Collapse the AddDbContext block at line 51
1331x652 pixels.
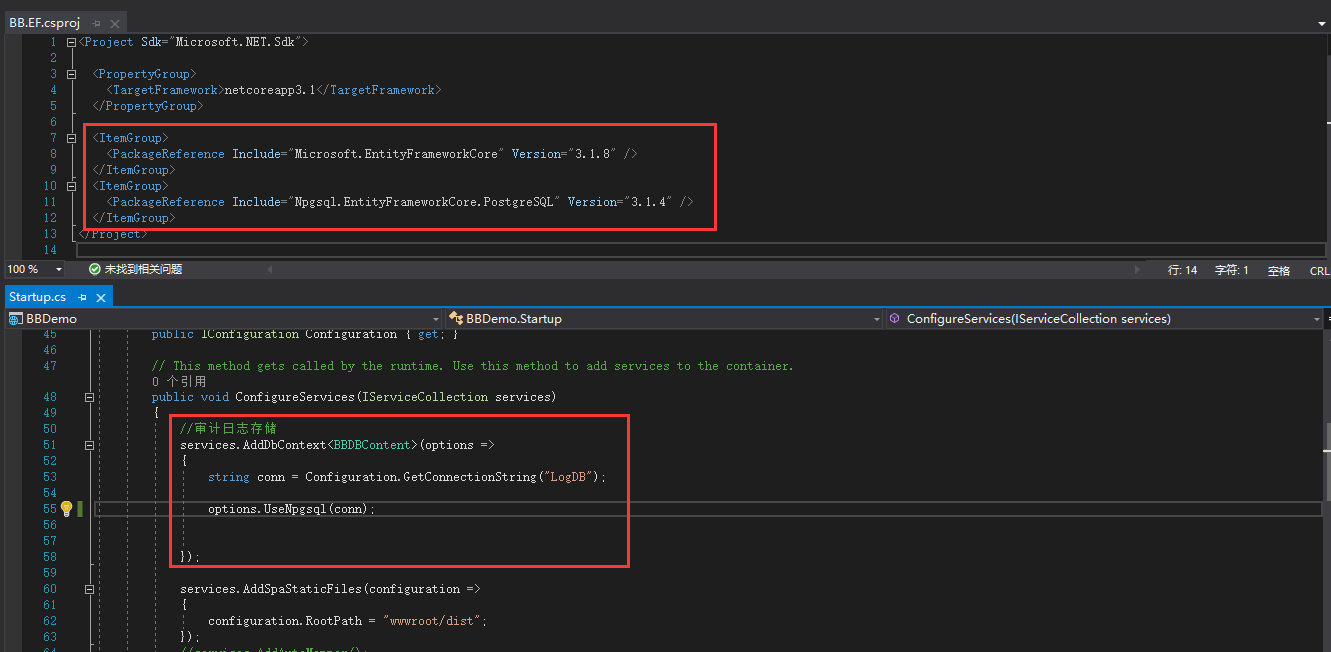click(x=89, y=445)
